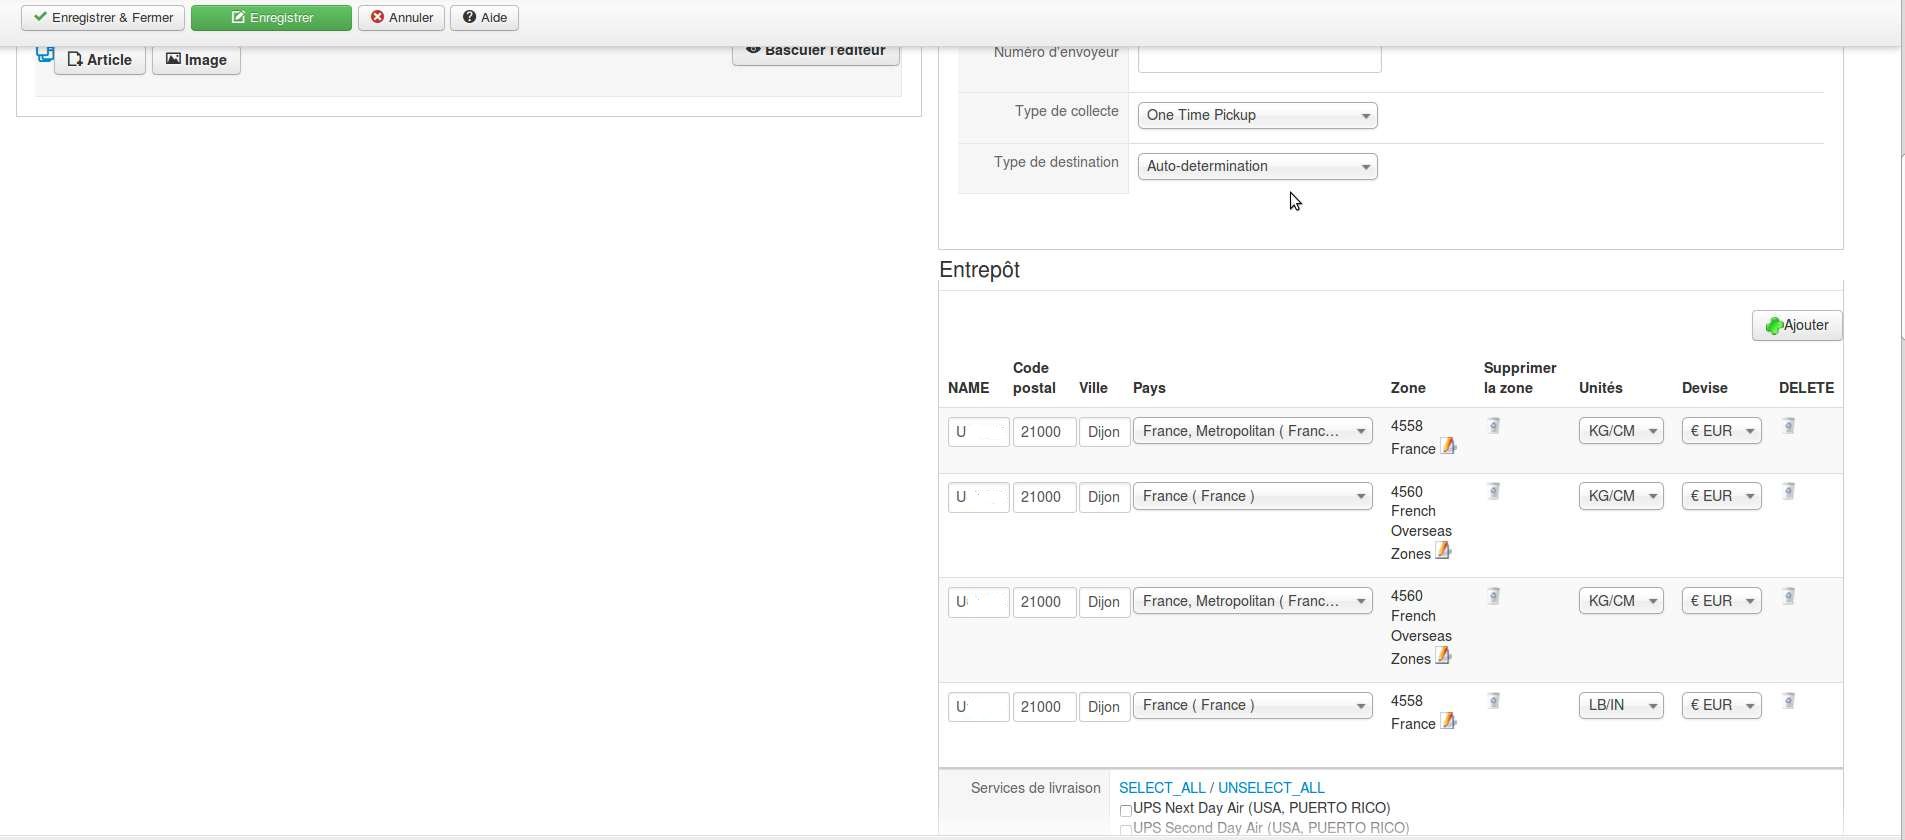Insert an Image with the editor button

click(196, 60)
